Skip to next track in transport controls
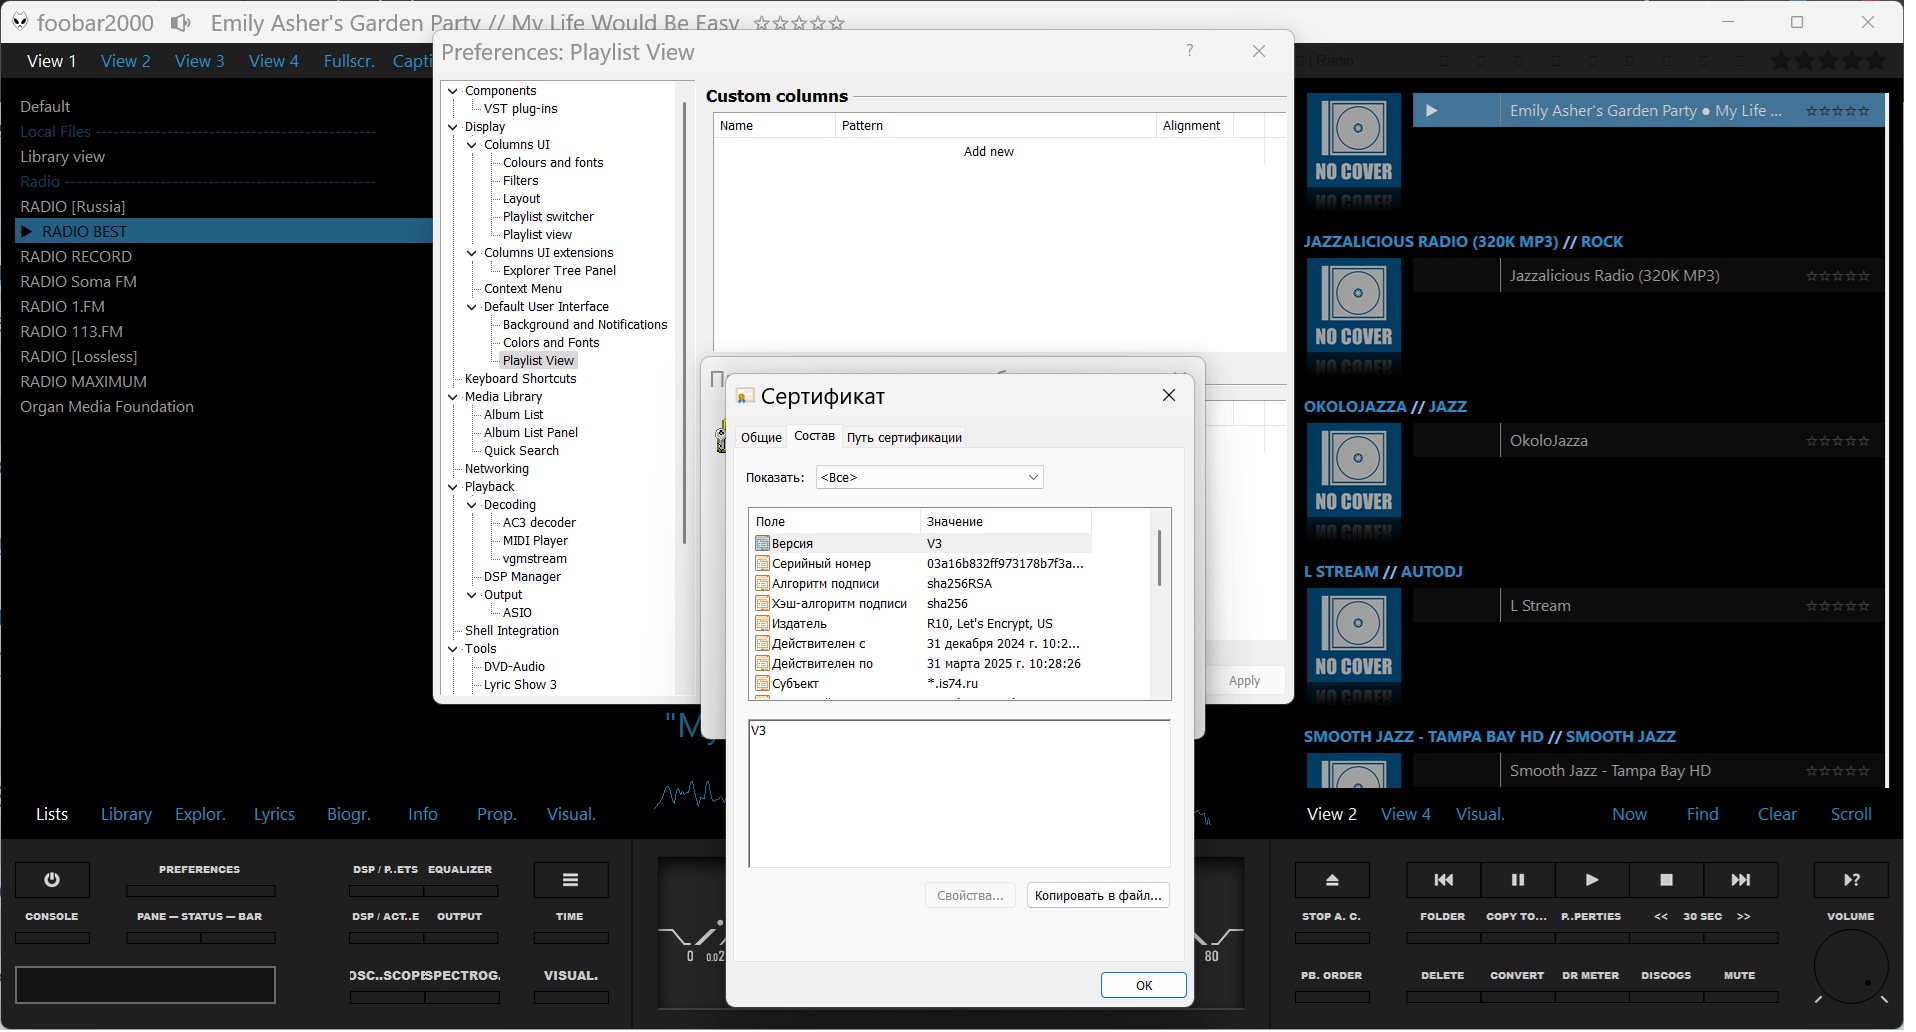Screen dimensions: 1916x1032 coord(1740,881)
